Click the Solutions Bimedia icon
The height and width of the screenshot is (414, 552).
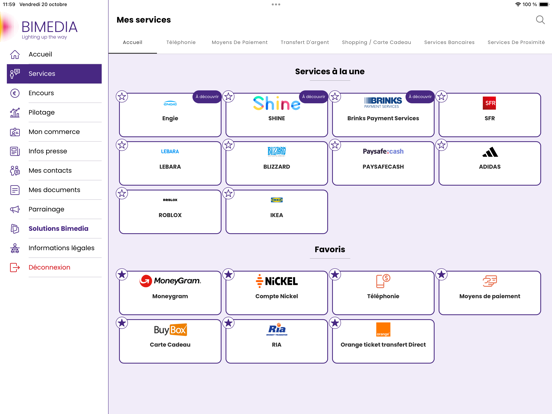click(15, 229)
